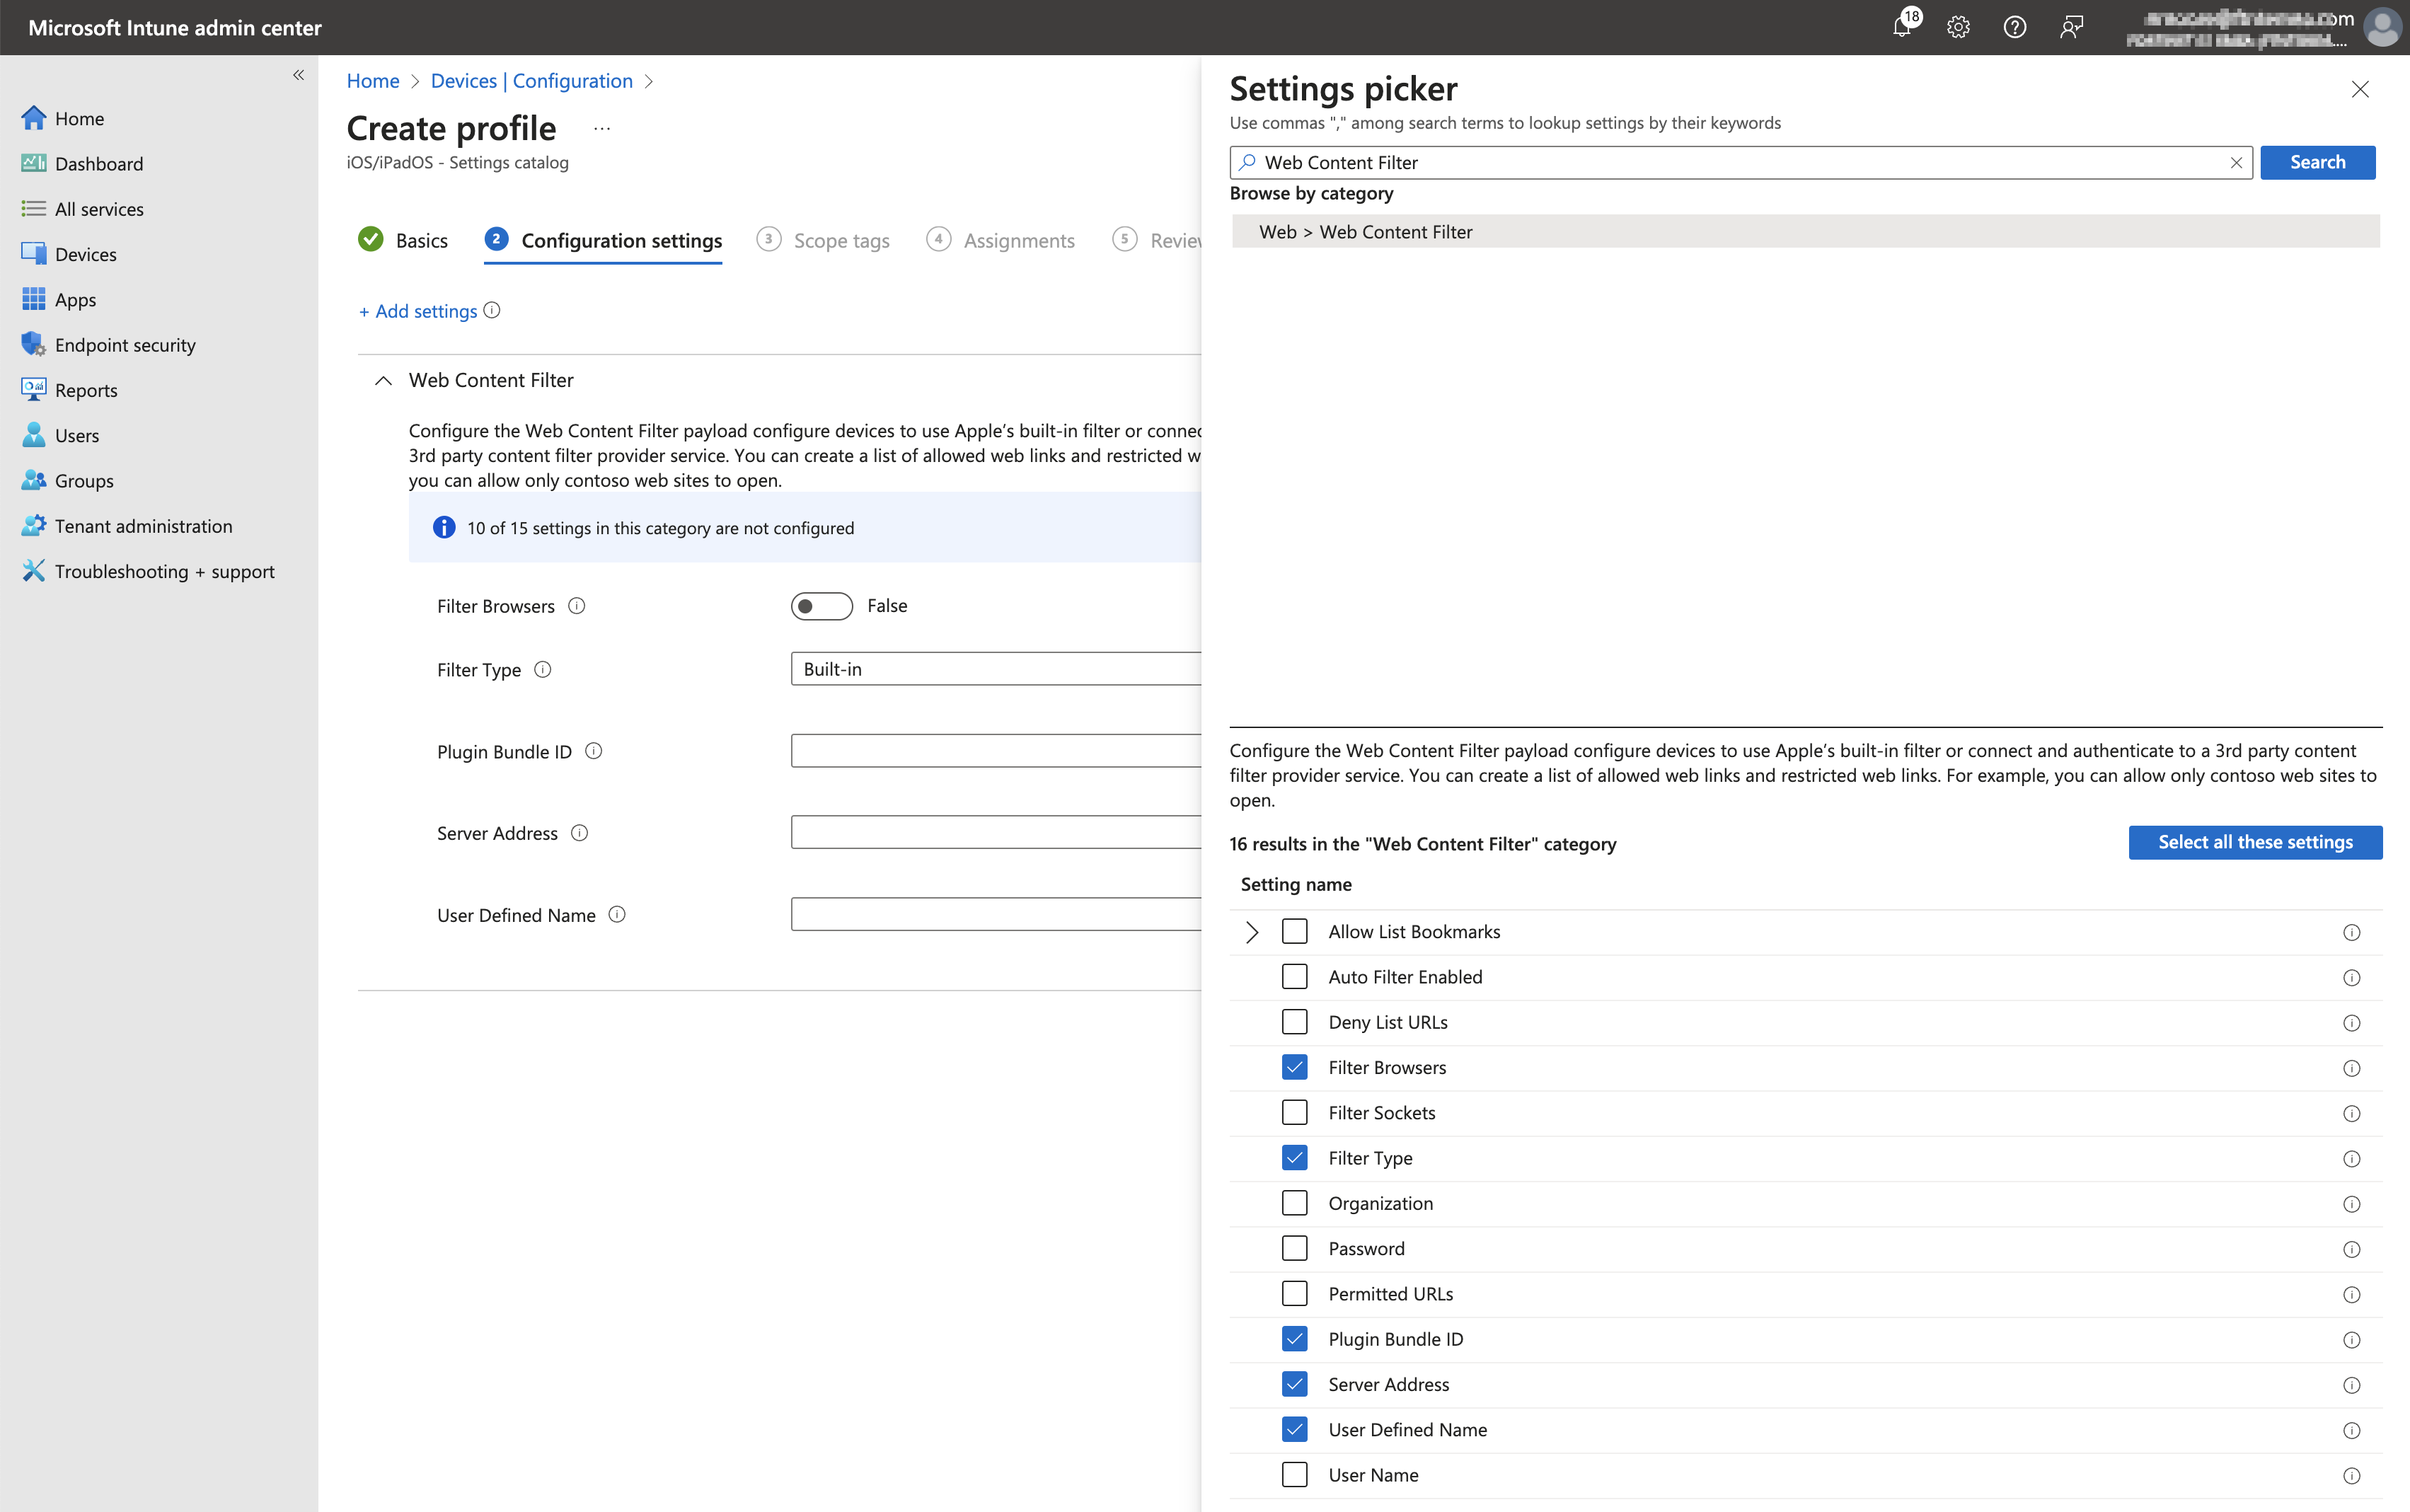Collapse the Web Content Filter section

pyautogui.click(x=384, y=380)
